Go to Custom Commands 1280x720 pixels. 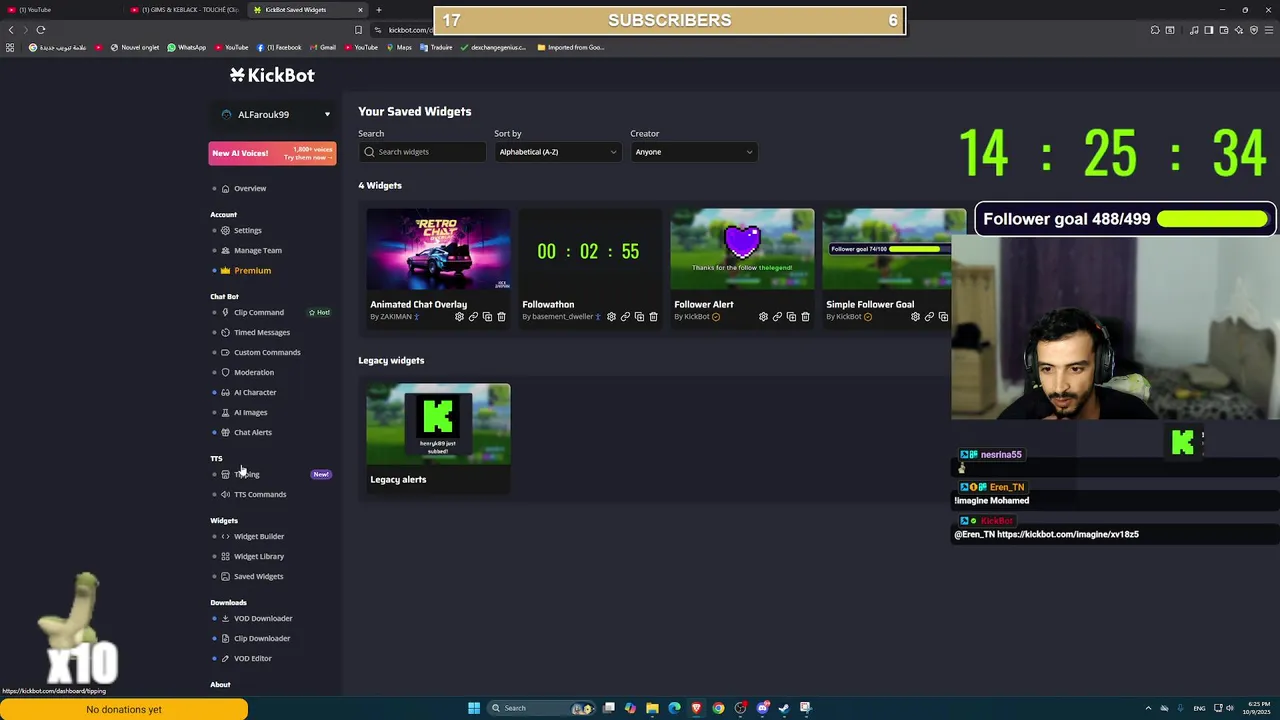(x=266, y=352)
